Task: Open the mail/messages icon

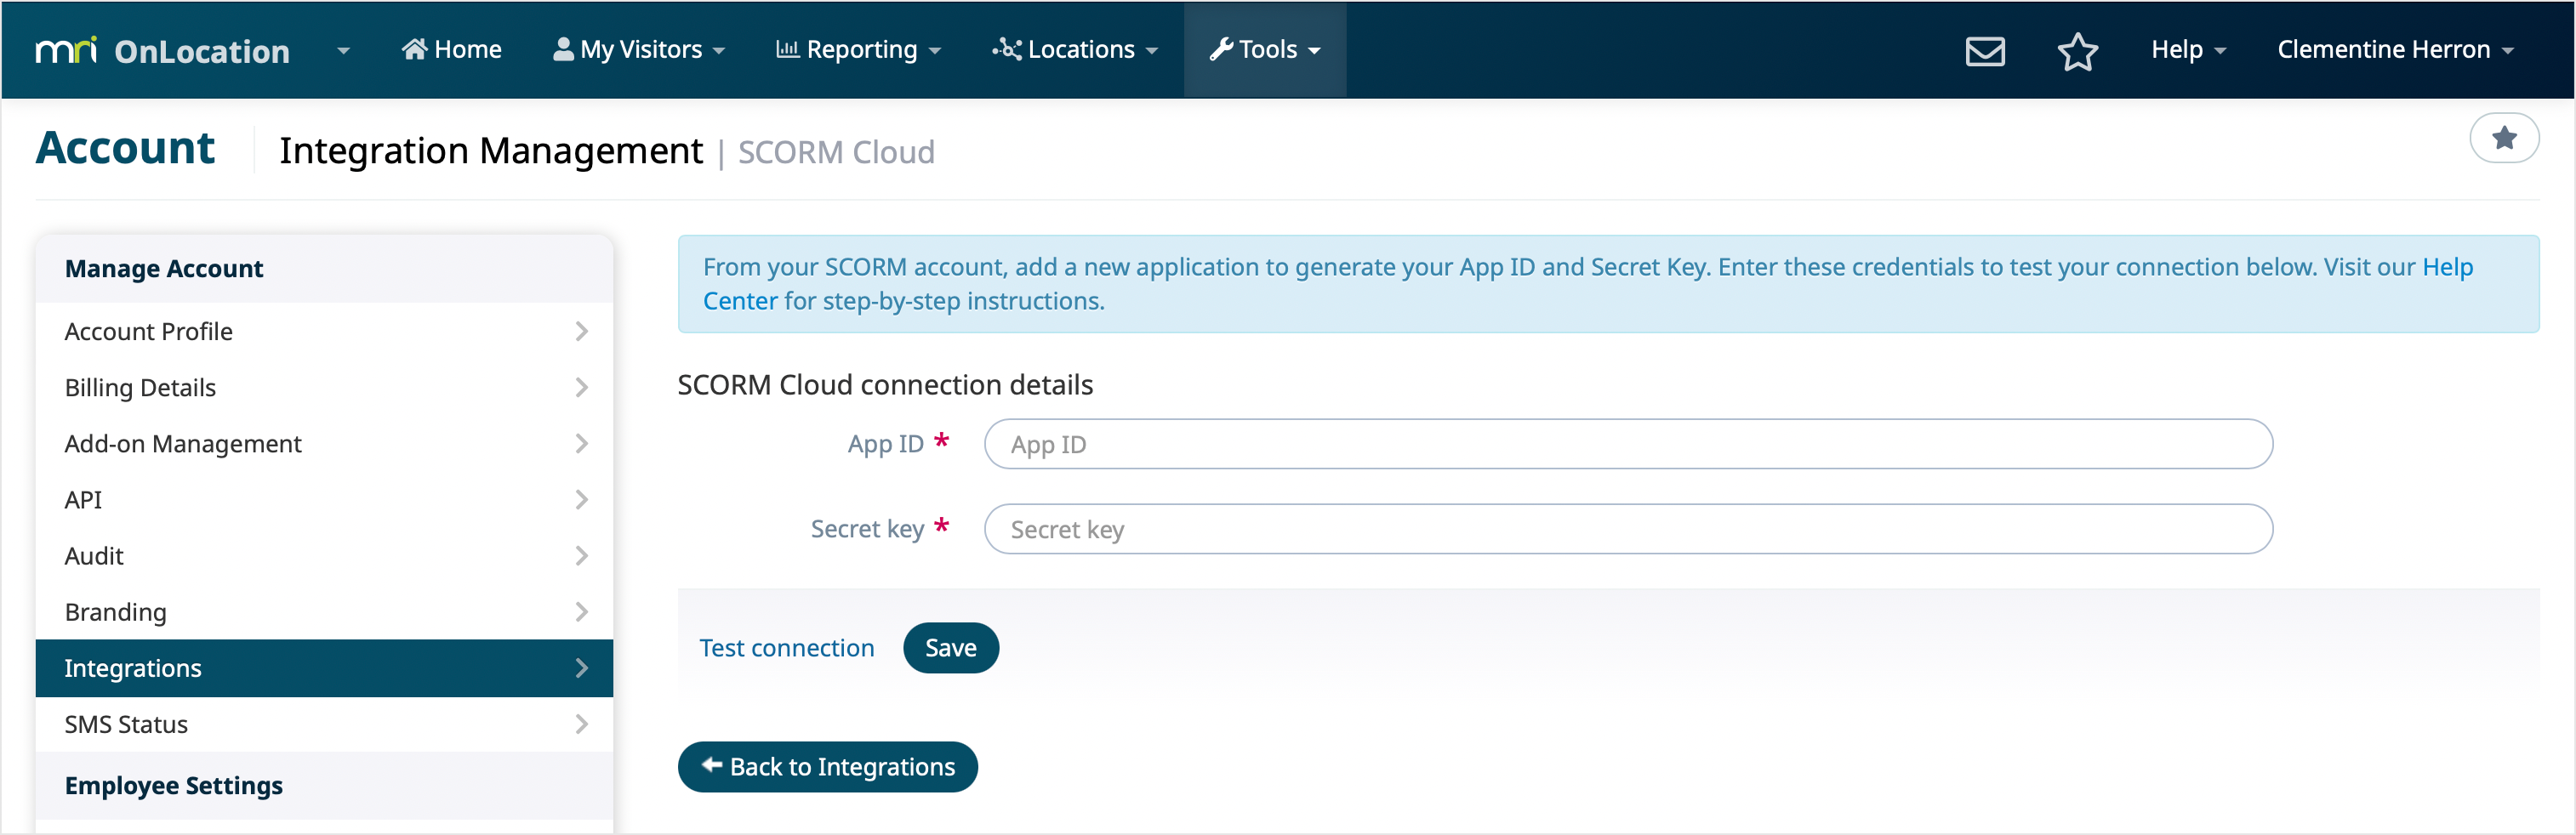Action: 1985,50
